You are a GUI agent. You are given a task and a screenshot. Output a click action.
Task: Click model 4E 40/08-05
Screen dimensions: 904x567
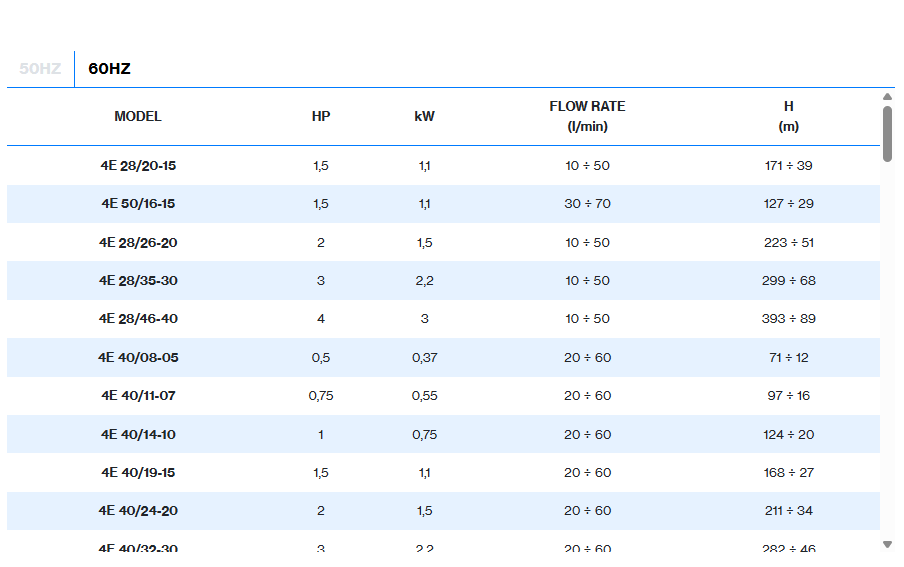pos(138,358)
